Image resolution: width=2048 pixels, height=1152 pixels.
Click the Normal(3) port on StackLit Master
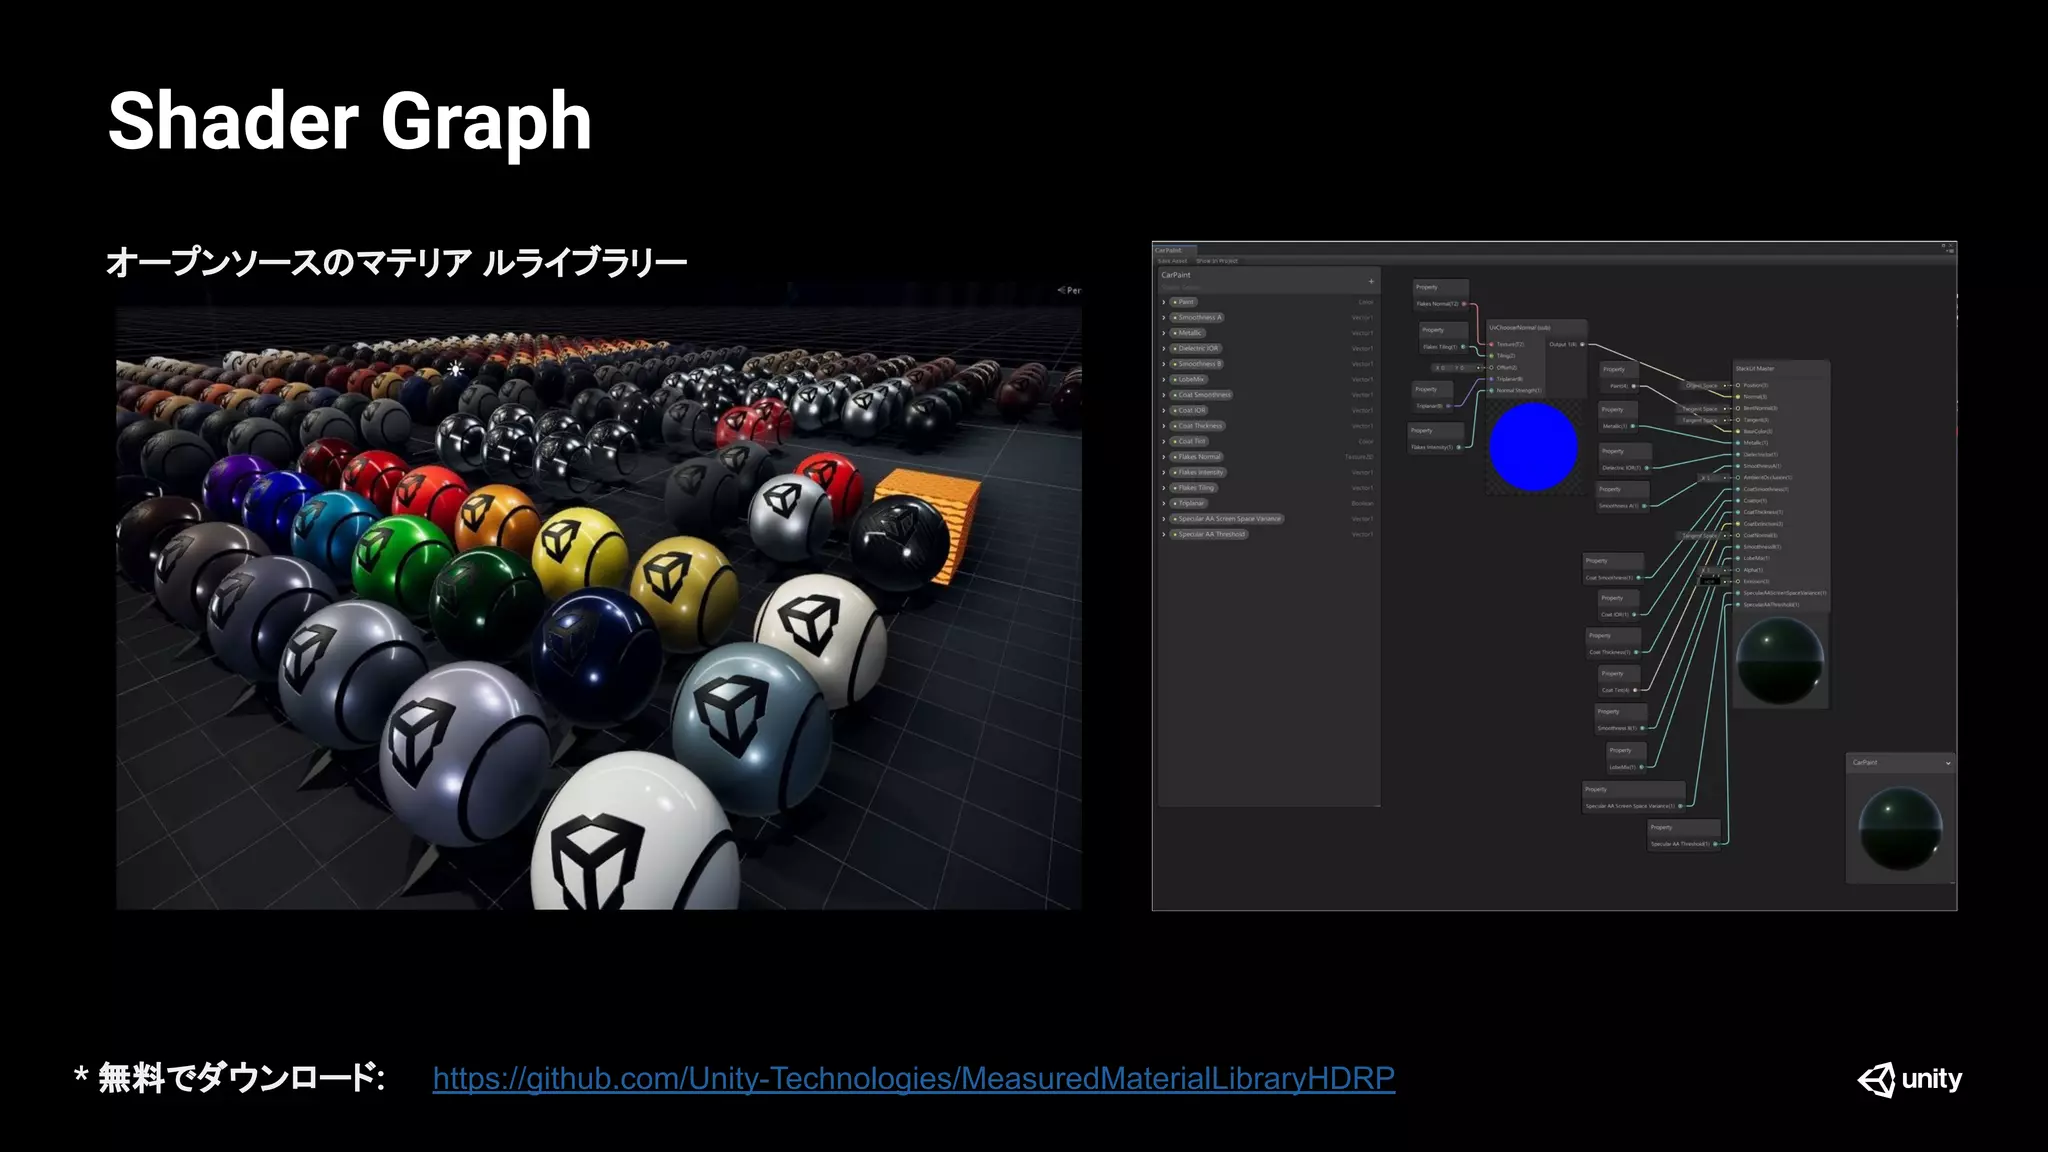tap(1738, 397)
